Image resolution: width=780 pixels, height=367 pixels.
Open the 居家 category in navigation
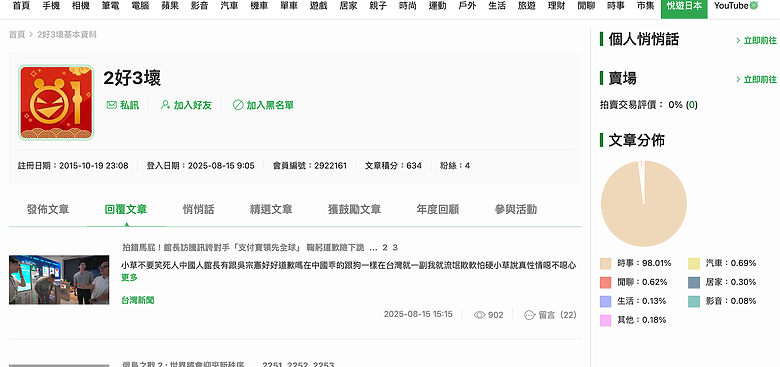tap(348, 6)
